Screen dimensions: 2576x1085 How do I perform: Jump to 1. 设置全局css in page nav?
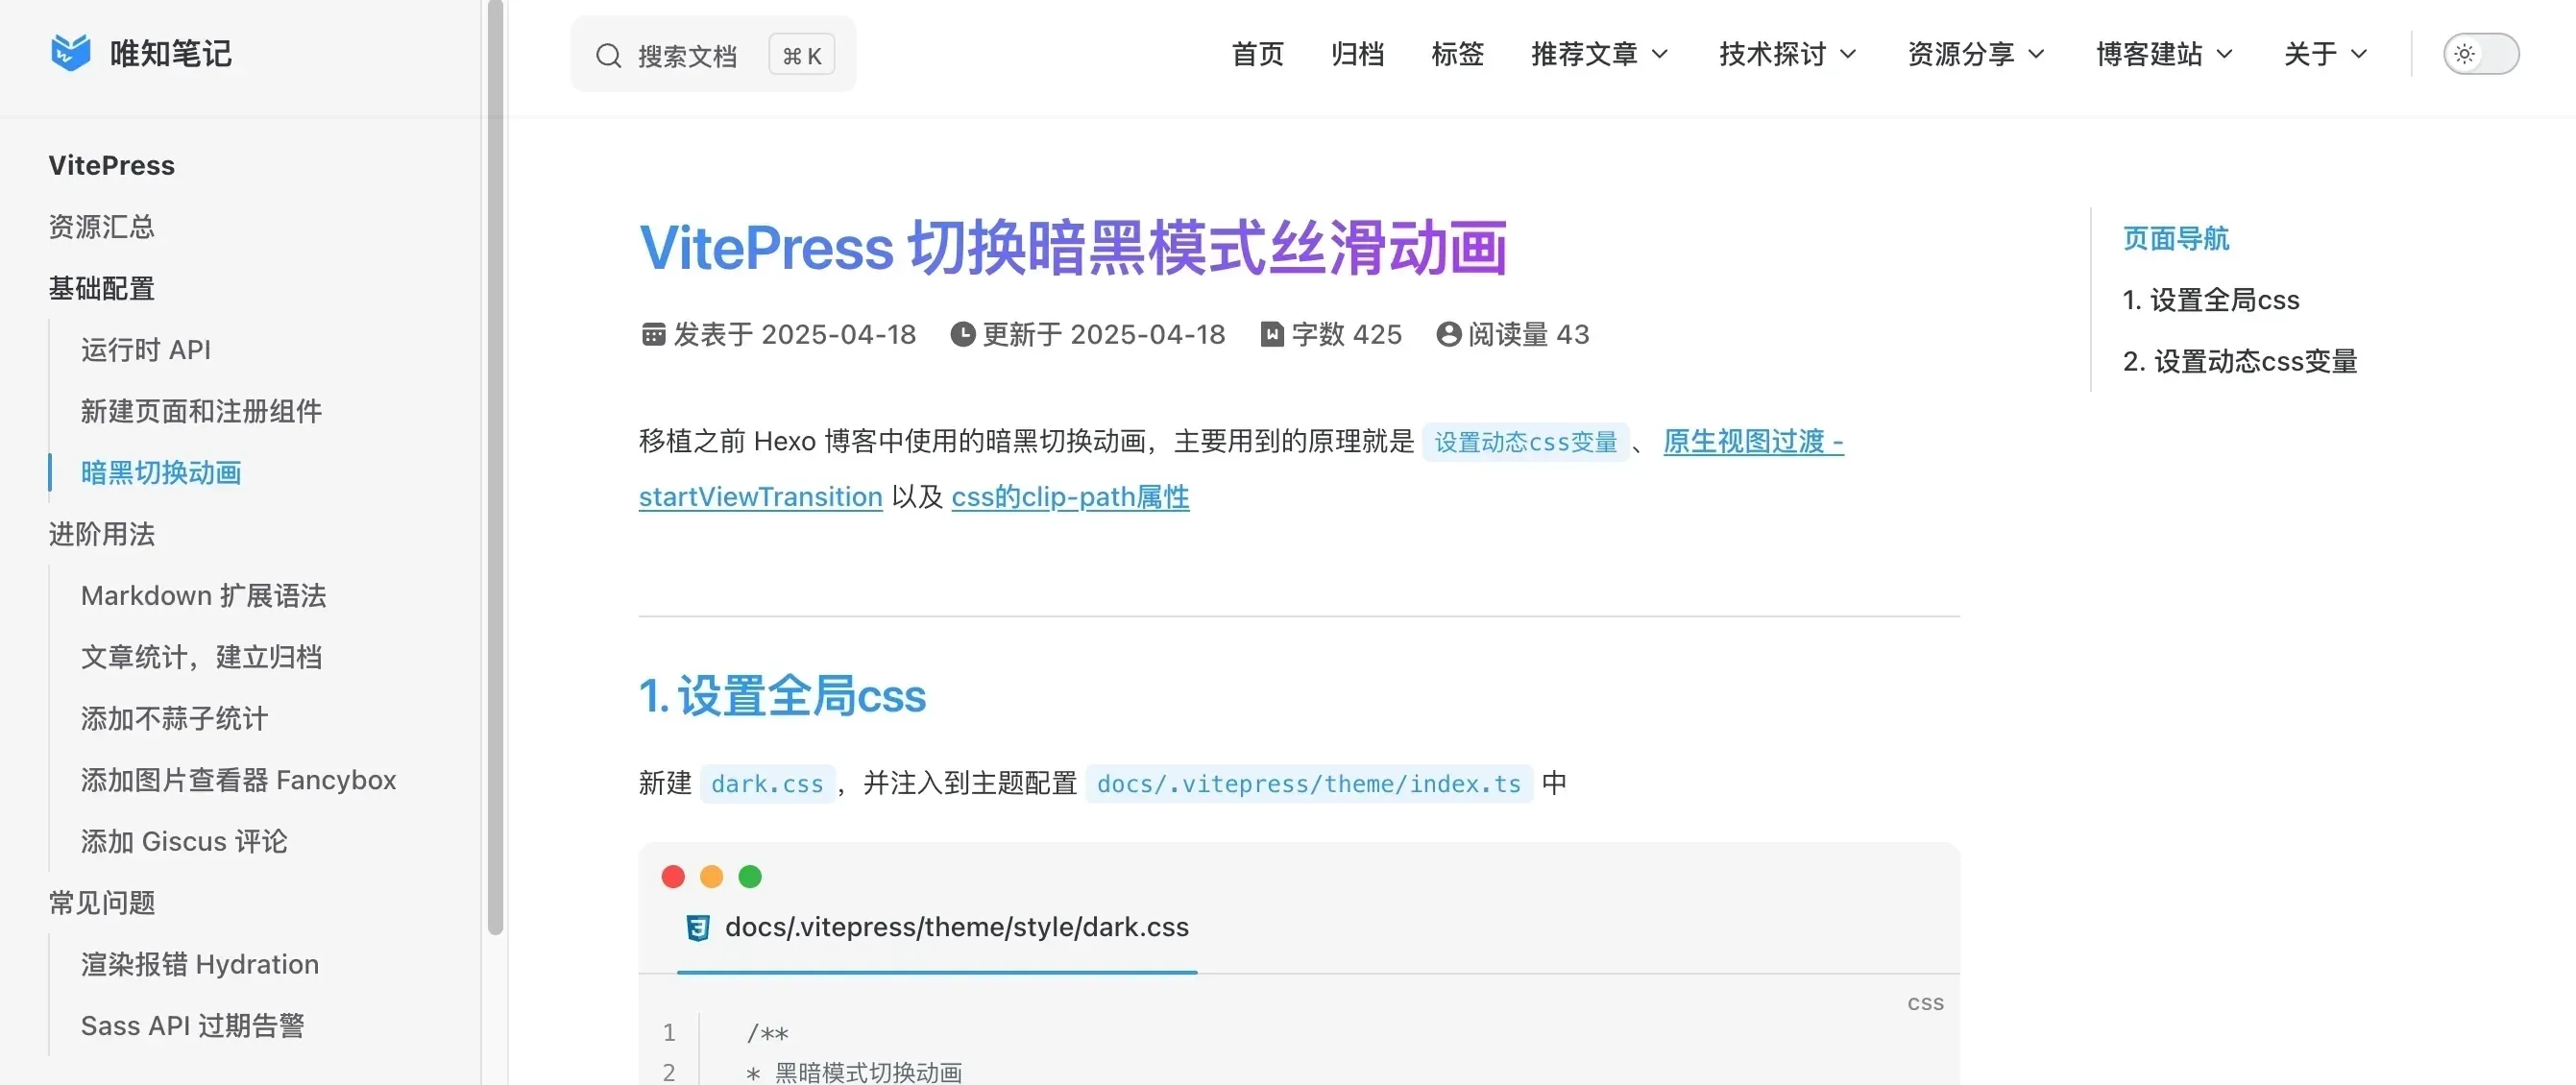2211,300
